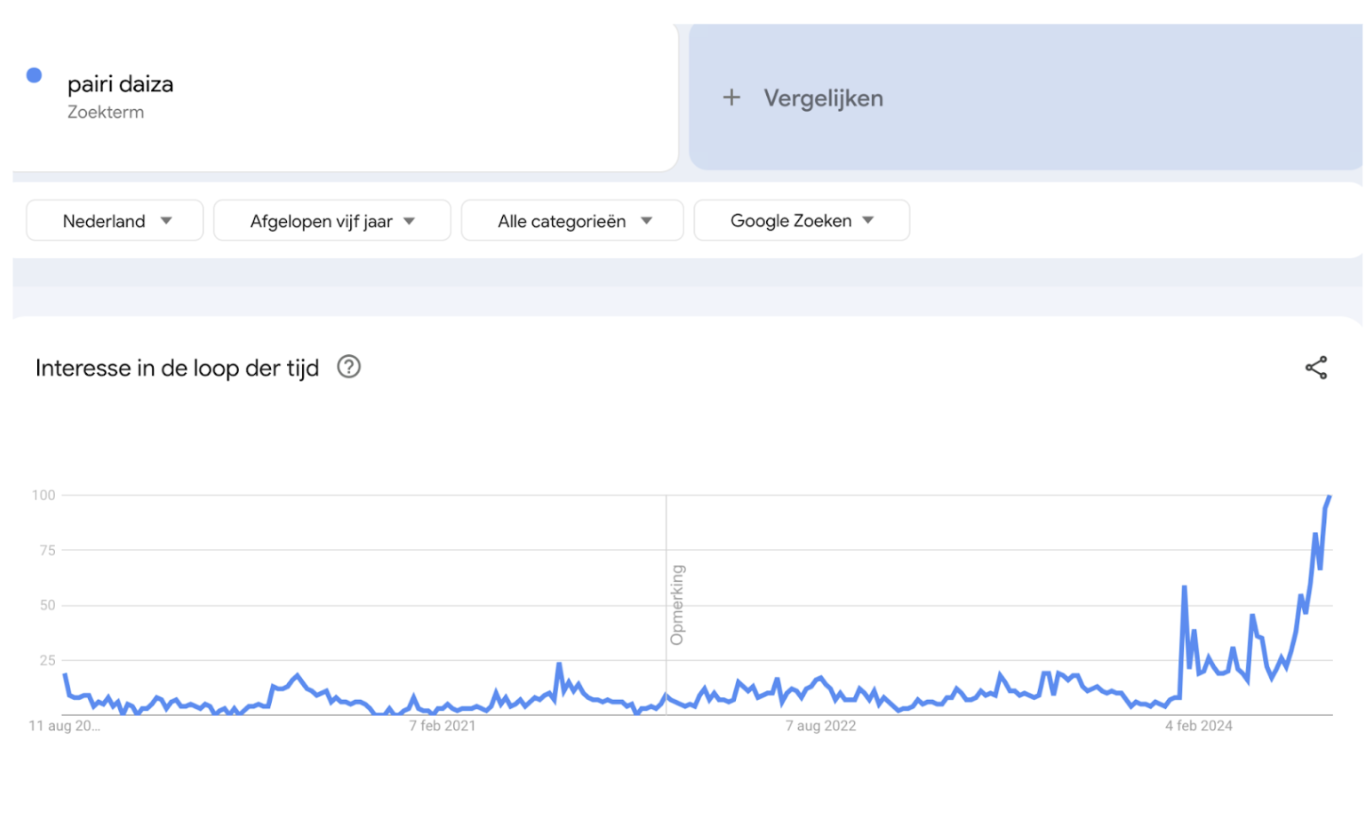Click the 7 aug 2022 axis label
Viewport: 1364px width, 814px height.
(820, 726)
